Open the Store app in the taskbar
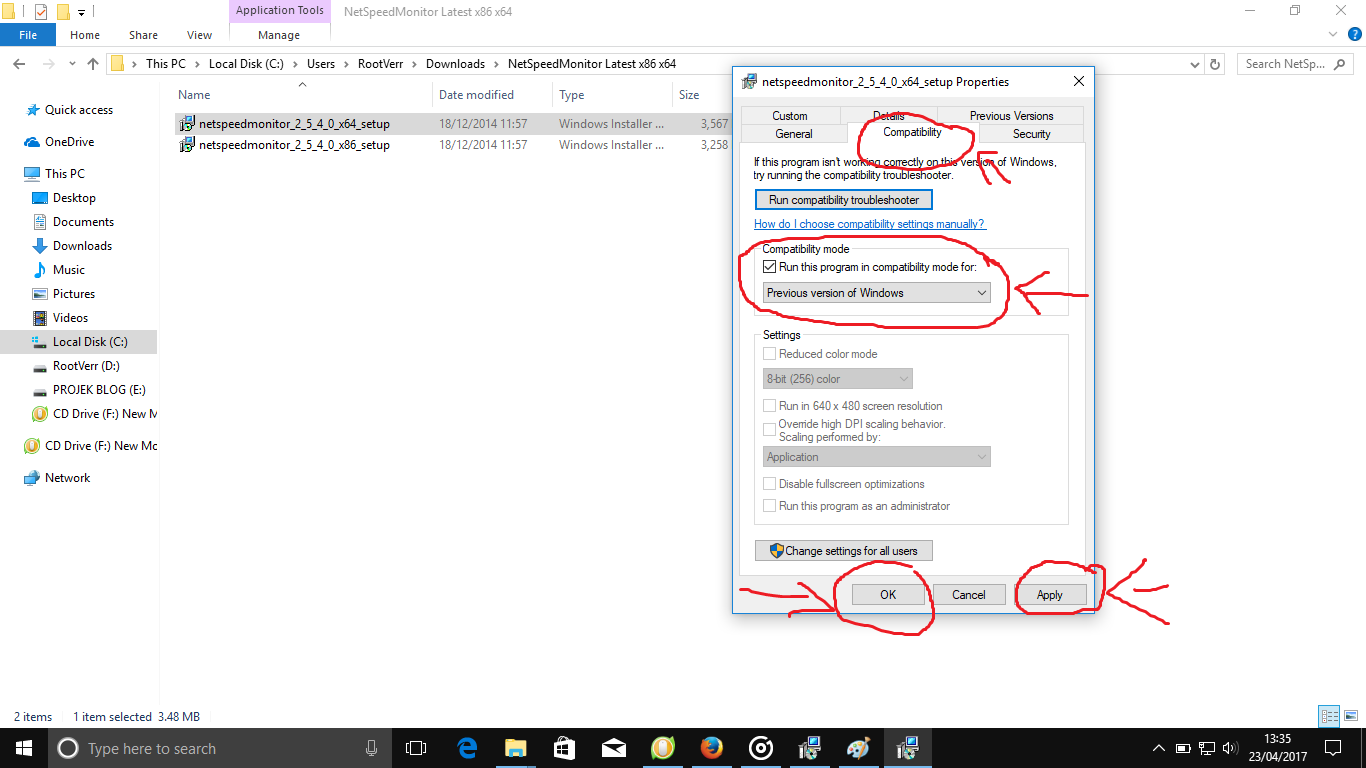This screenshot has width=1366, height=768. pos(564,748)
